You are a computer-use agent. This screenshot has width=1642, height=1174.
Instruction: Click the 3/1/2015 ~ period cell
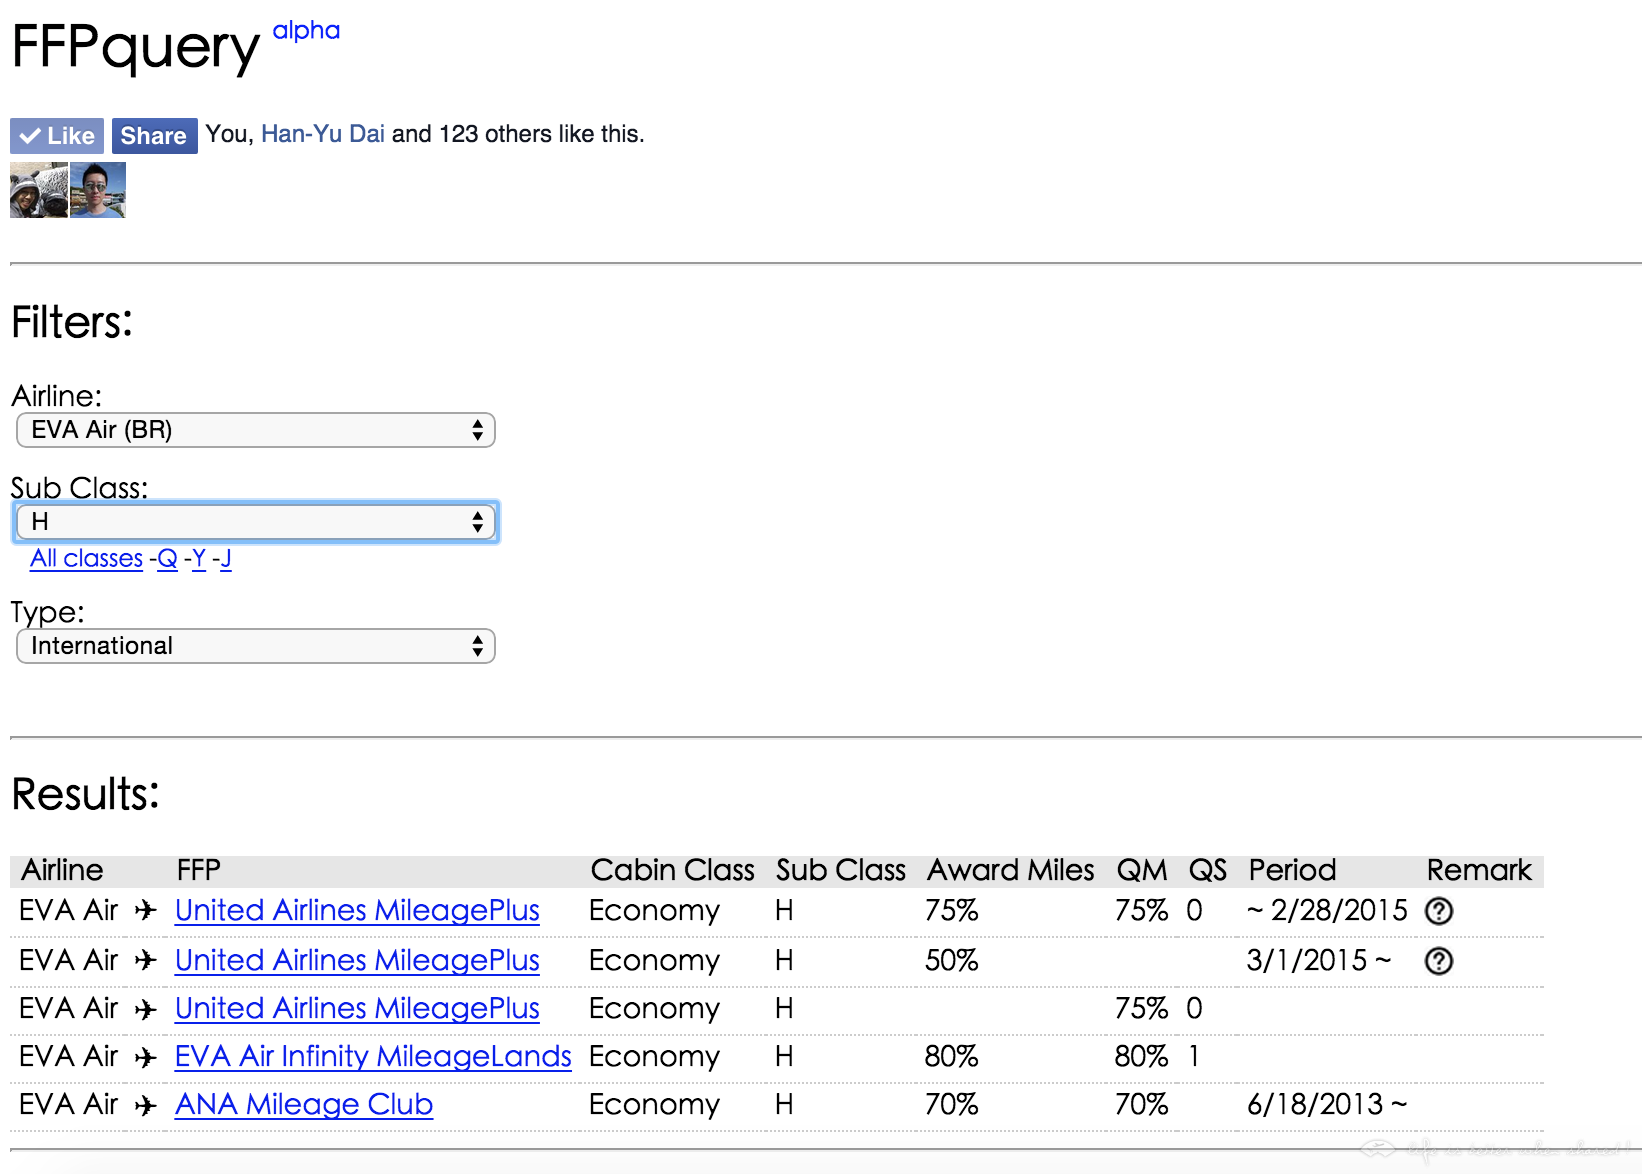[1319, 960]
